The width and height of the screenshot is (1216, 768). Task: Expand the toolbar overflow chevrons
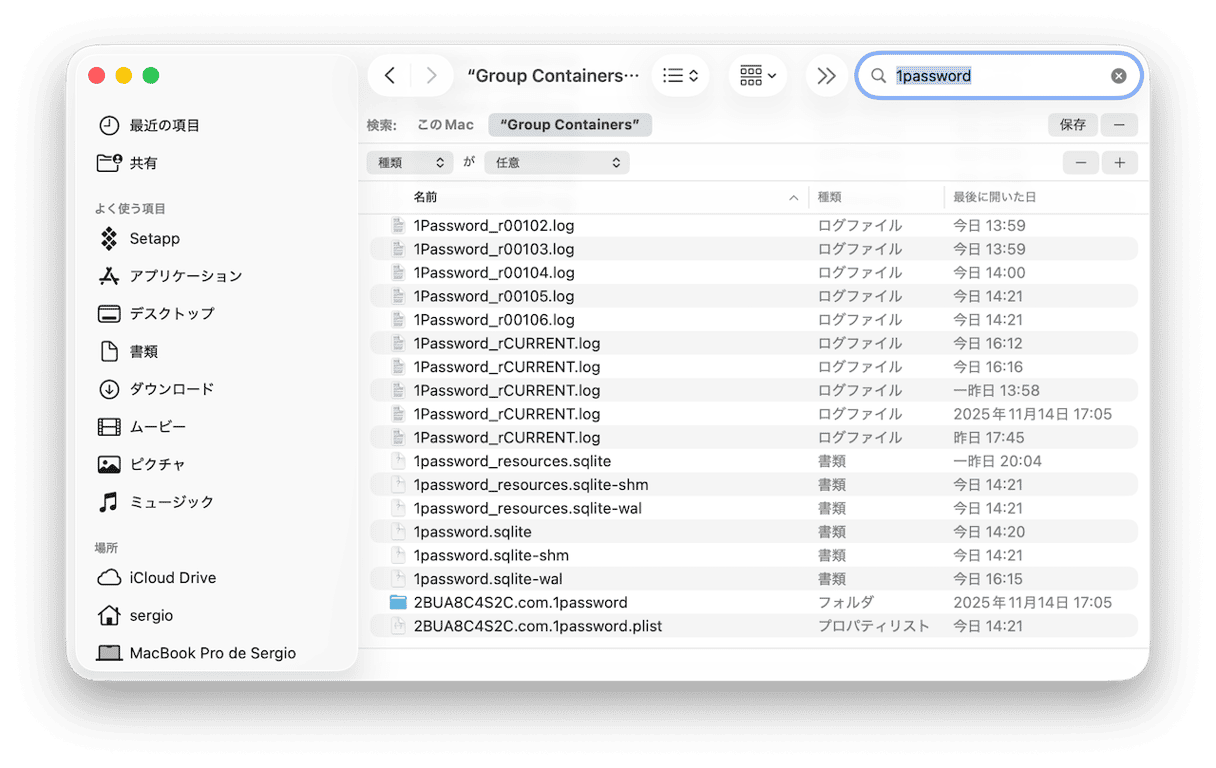826,76
